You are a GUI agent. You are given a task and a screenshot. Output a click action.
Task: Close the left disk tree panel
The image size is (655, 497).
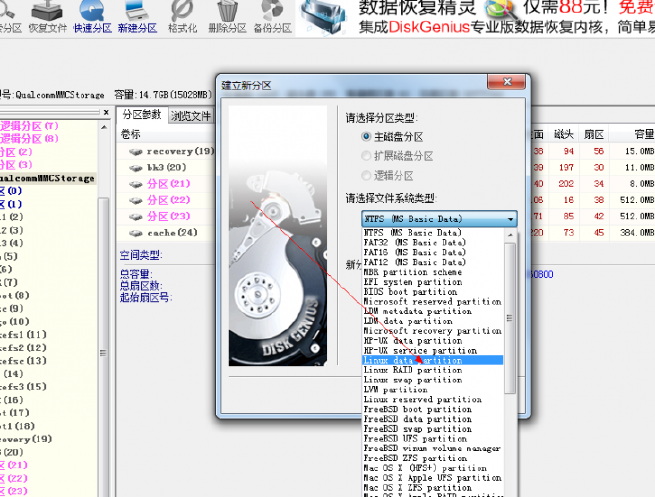[x=106, y=112]
